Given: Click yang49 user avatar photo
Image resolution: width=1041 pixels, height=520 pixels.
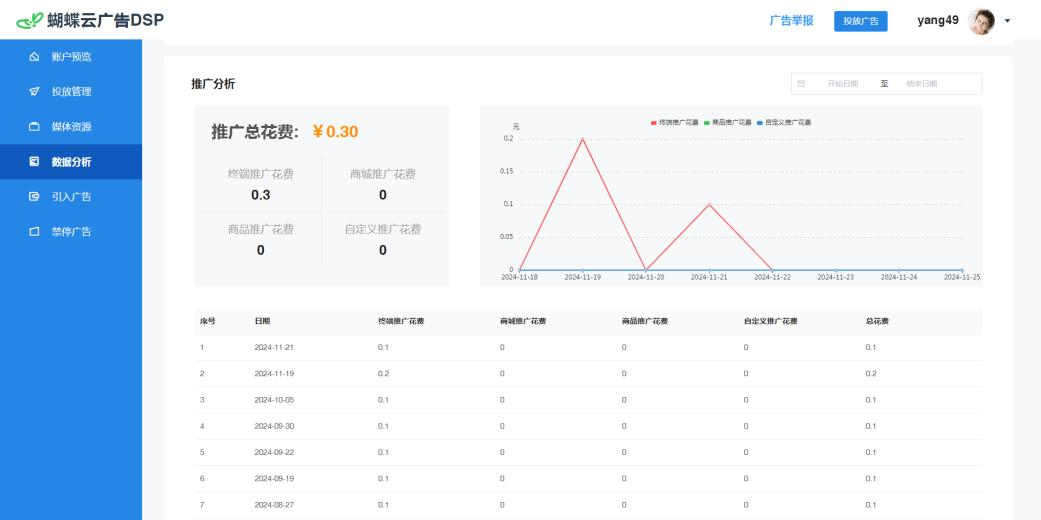Looking at the screenshot, I should 981,21.
